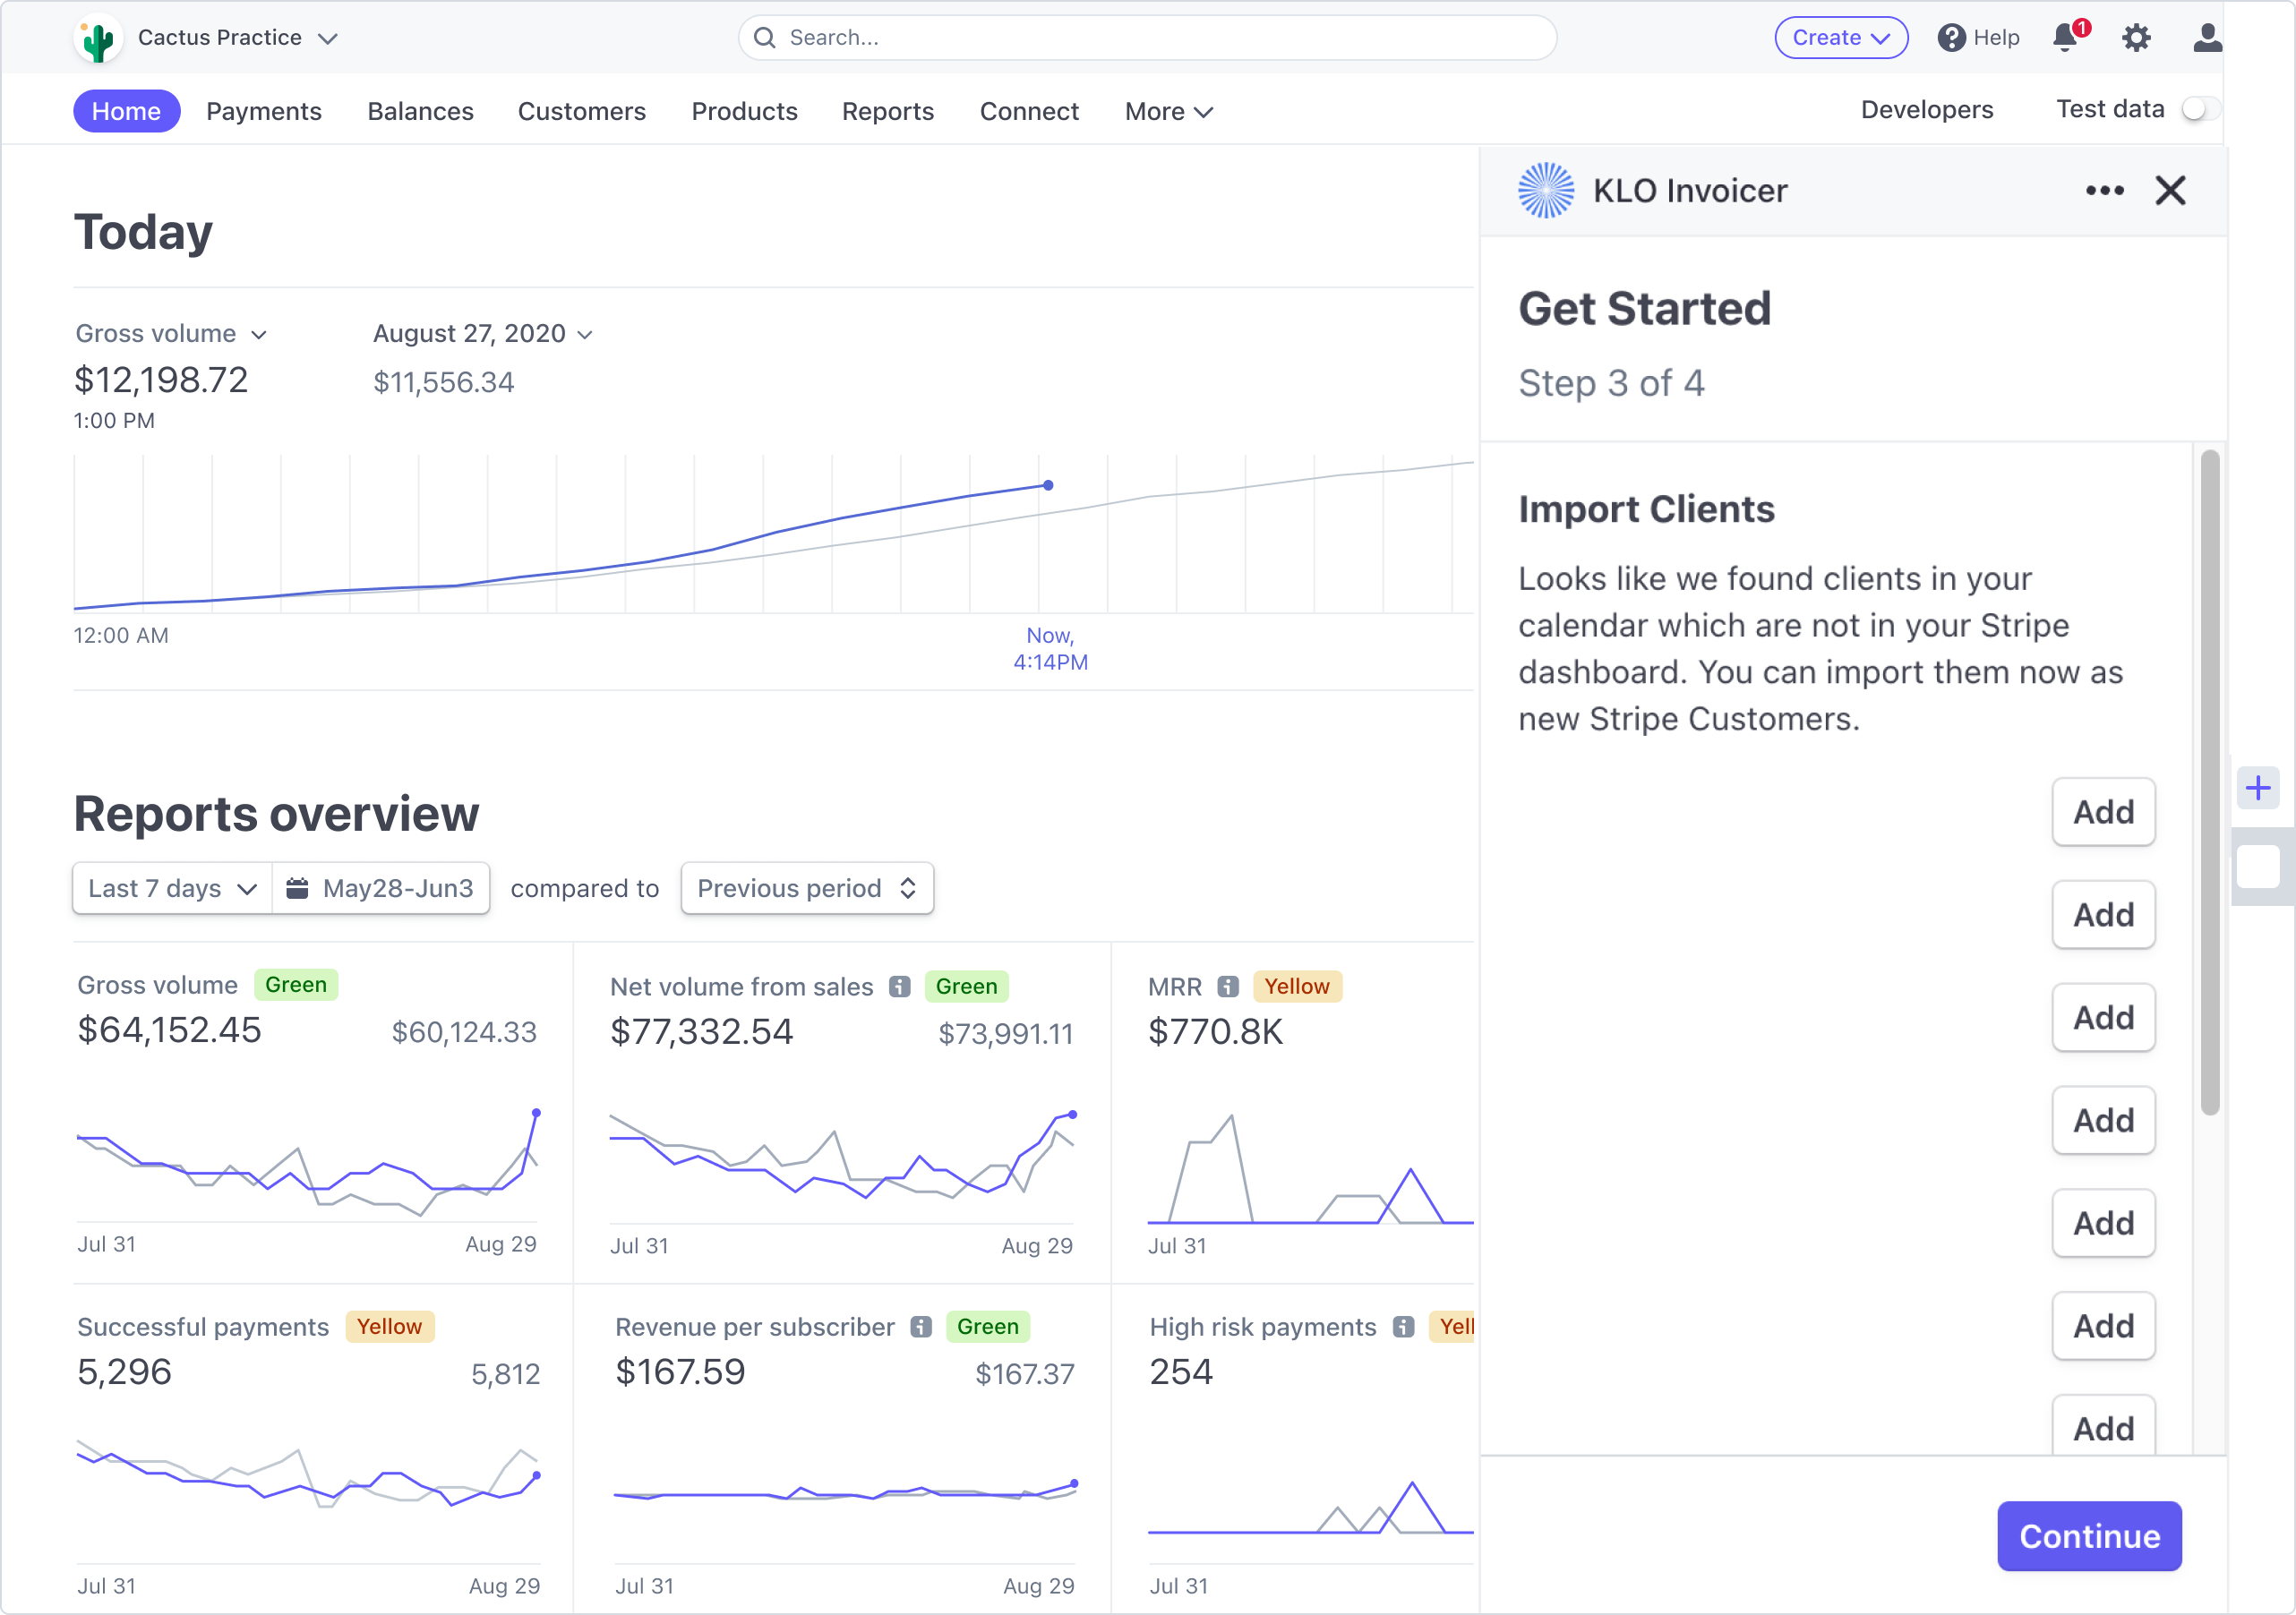Go to the Payments tab

point(264,111)
